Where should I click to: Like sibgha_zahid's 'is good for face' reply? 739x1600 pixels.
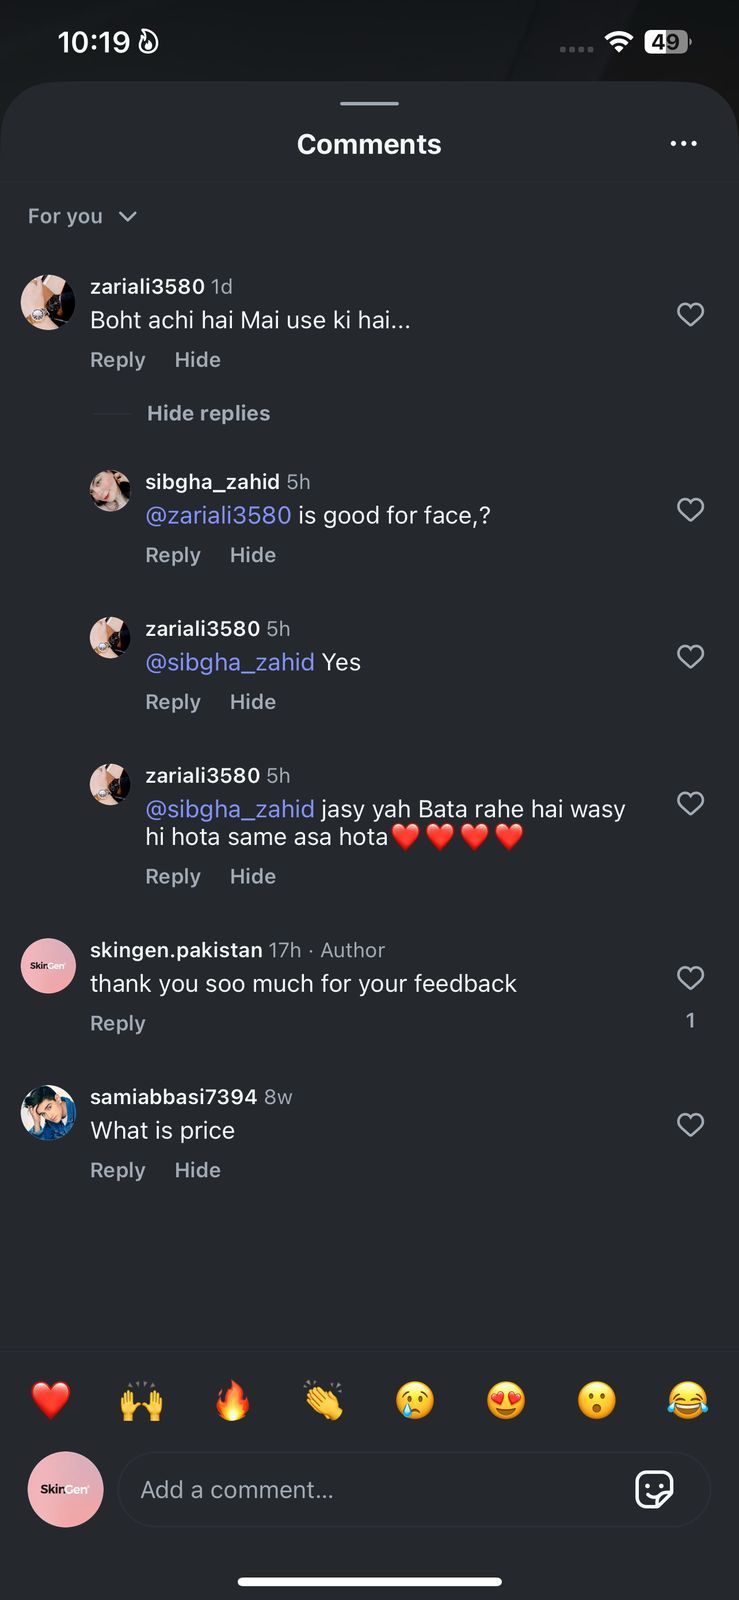[690, 509]
